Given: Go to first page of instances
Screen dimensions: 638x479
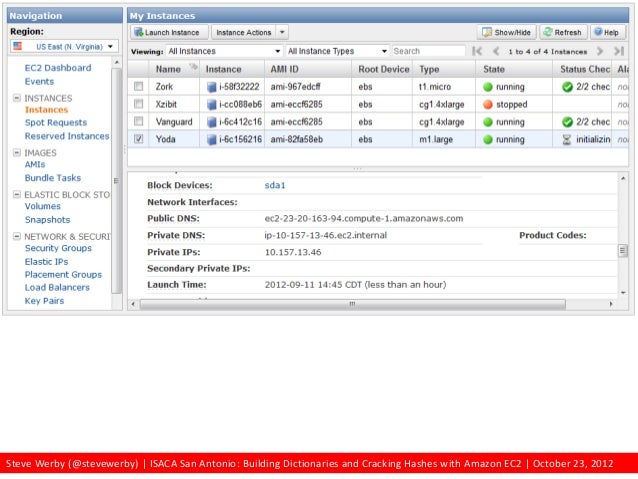Looking at the screenshot, I should pos(477,51).
